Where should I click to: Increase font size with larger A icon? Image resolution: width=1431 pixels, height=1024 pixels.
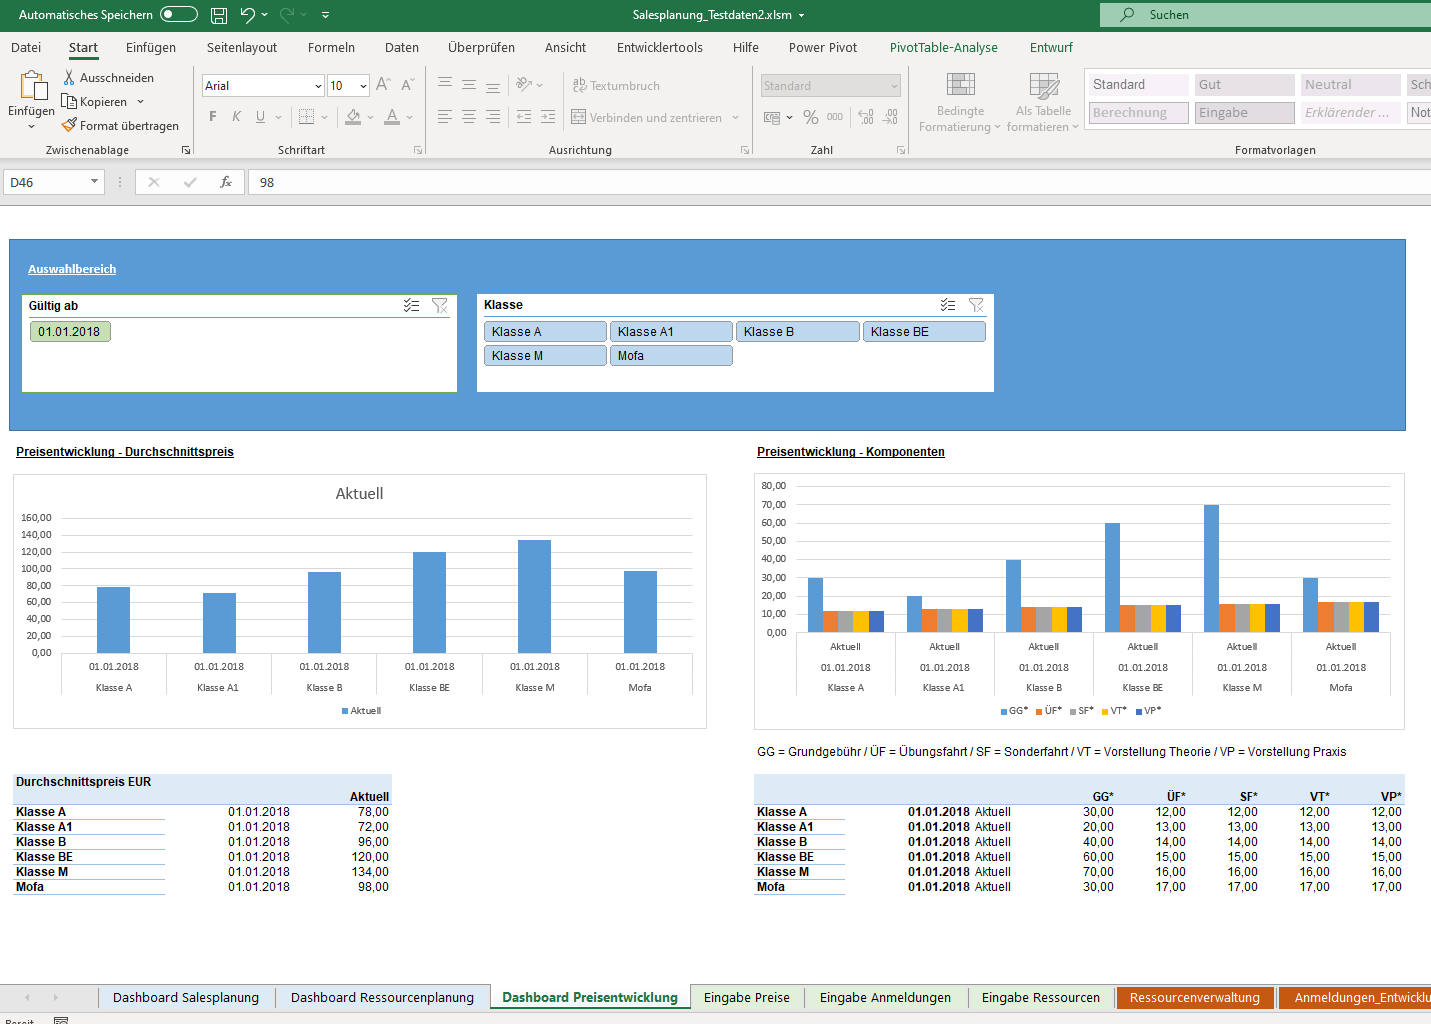pos(383,85)
